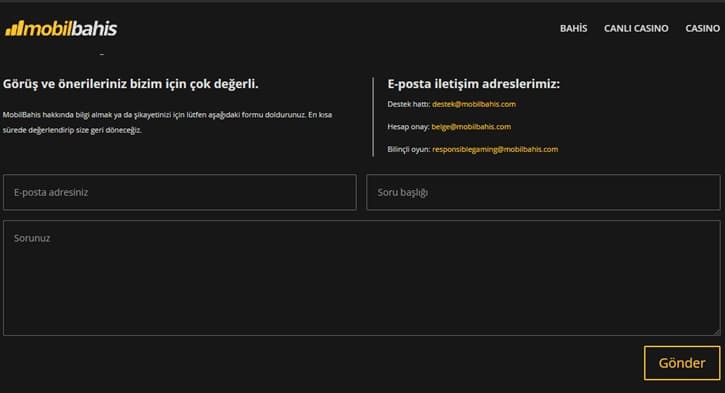Click the 'Destek hattı:' label
This screenshot has width=725, height=393.
(x=409, y=104)
